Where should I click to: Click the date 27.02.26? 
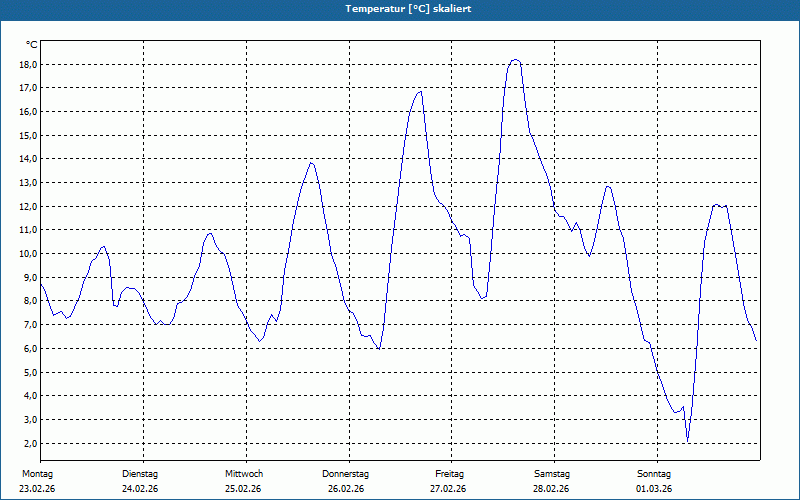click(448, 489)
